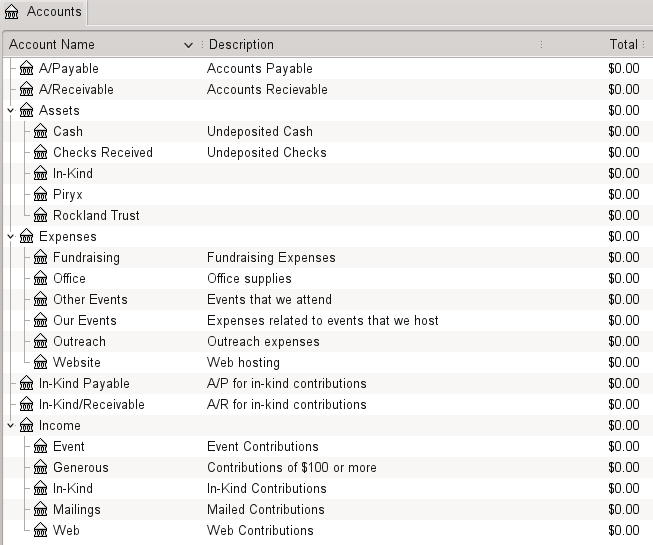Screen dimensions: 653x545
Task: Click the Rockland Trust account icon
Action: 40,215
